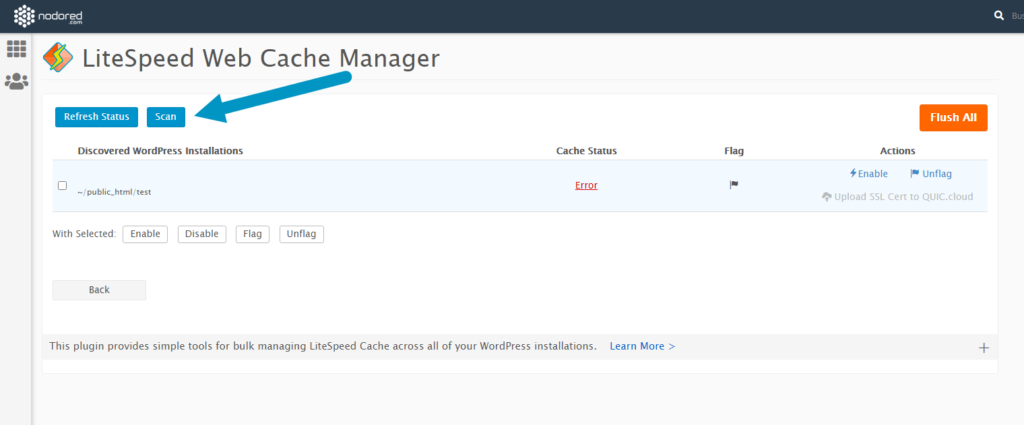Tick the checkbox for ~/public_html/test
This screenshot has width=1024, height=425.
point(63,185)
